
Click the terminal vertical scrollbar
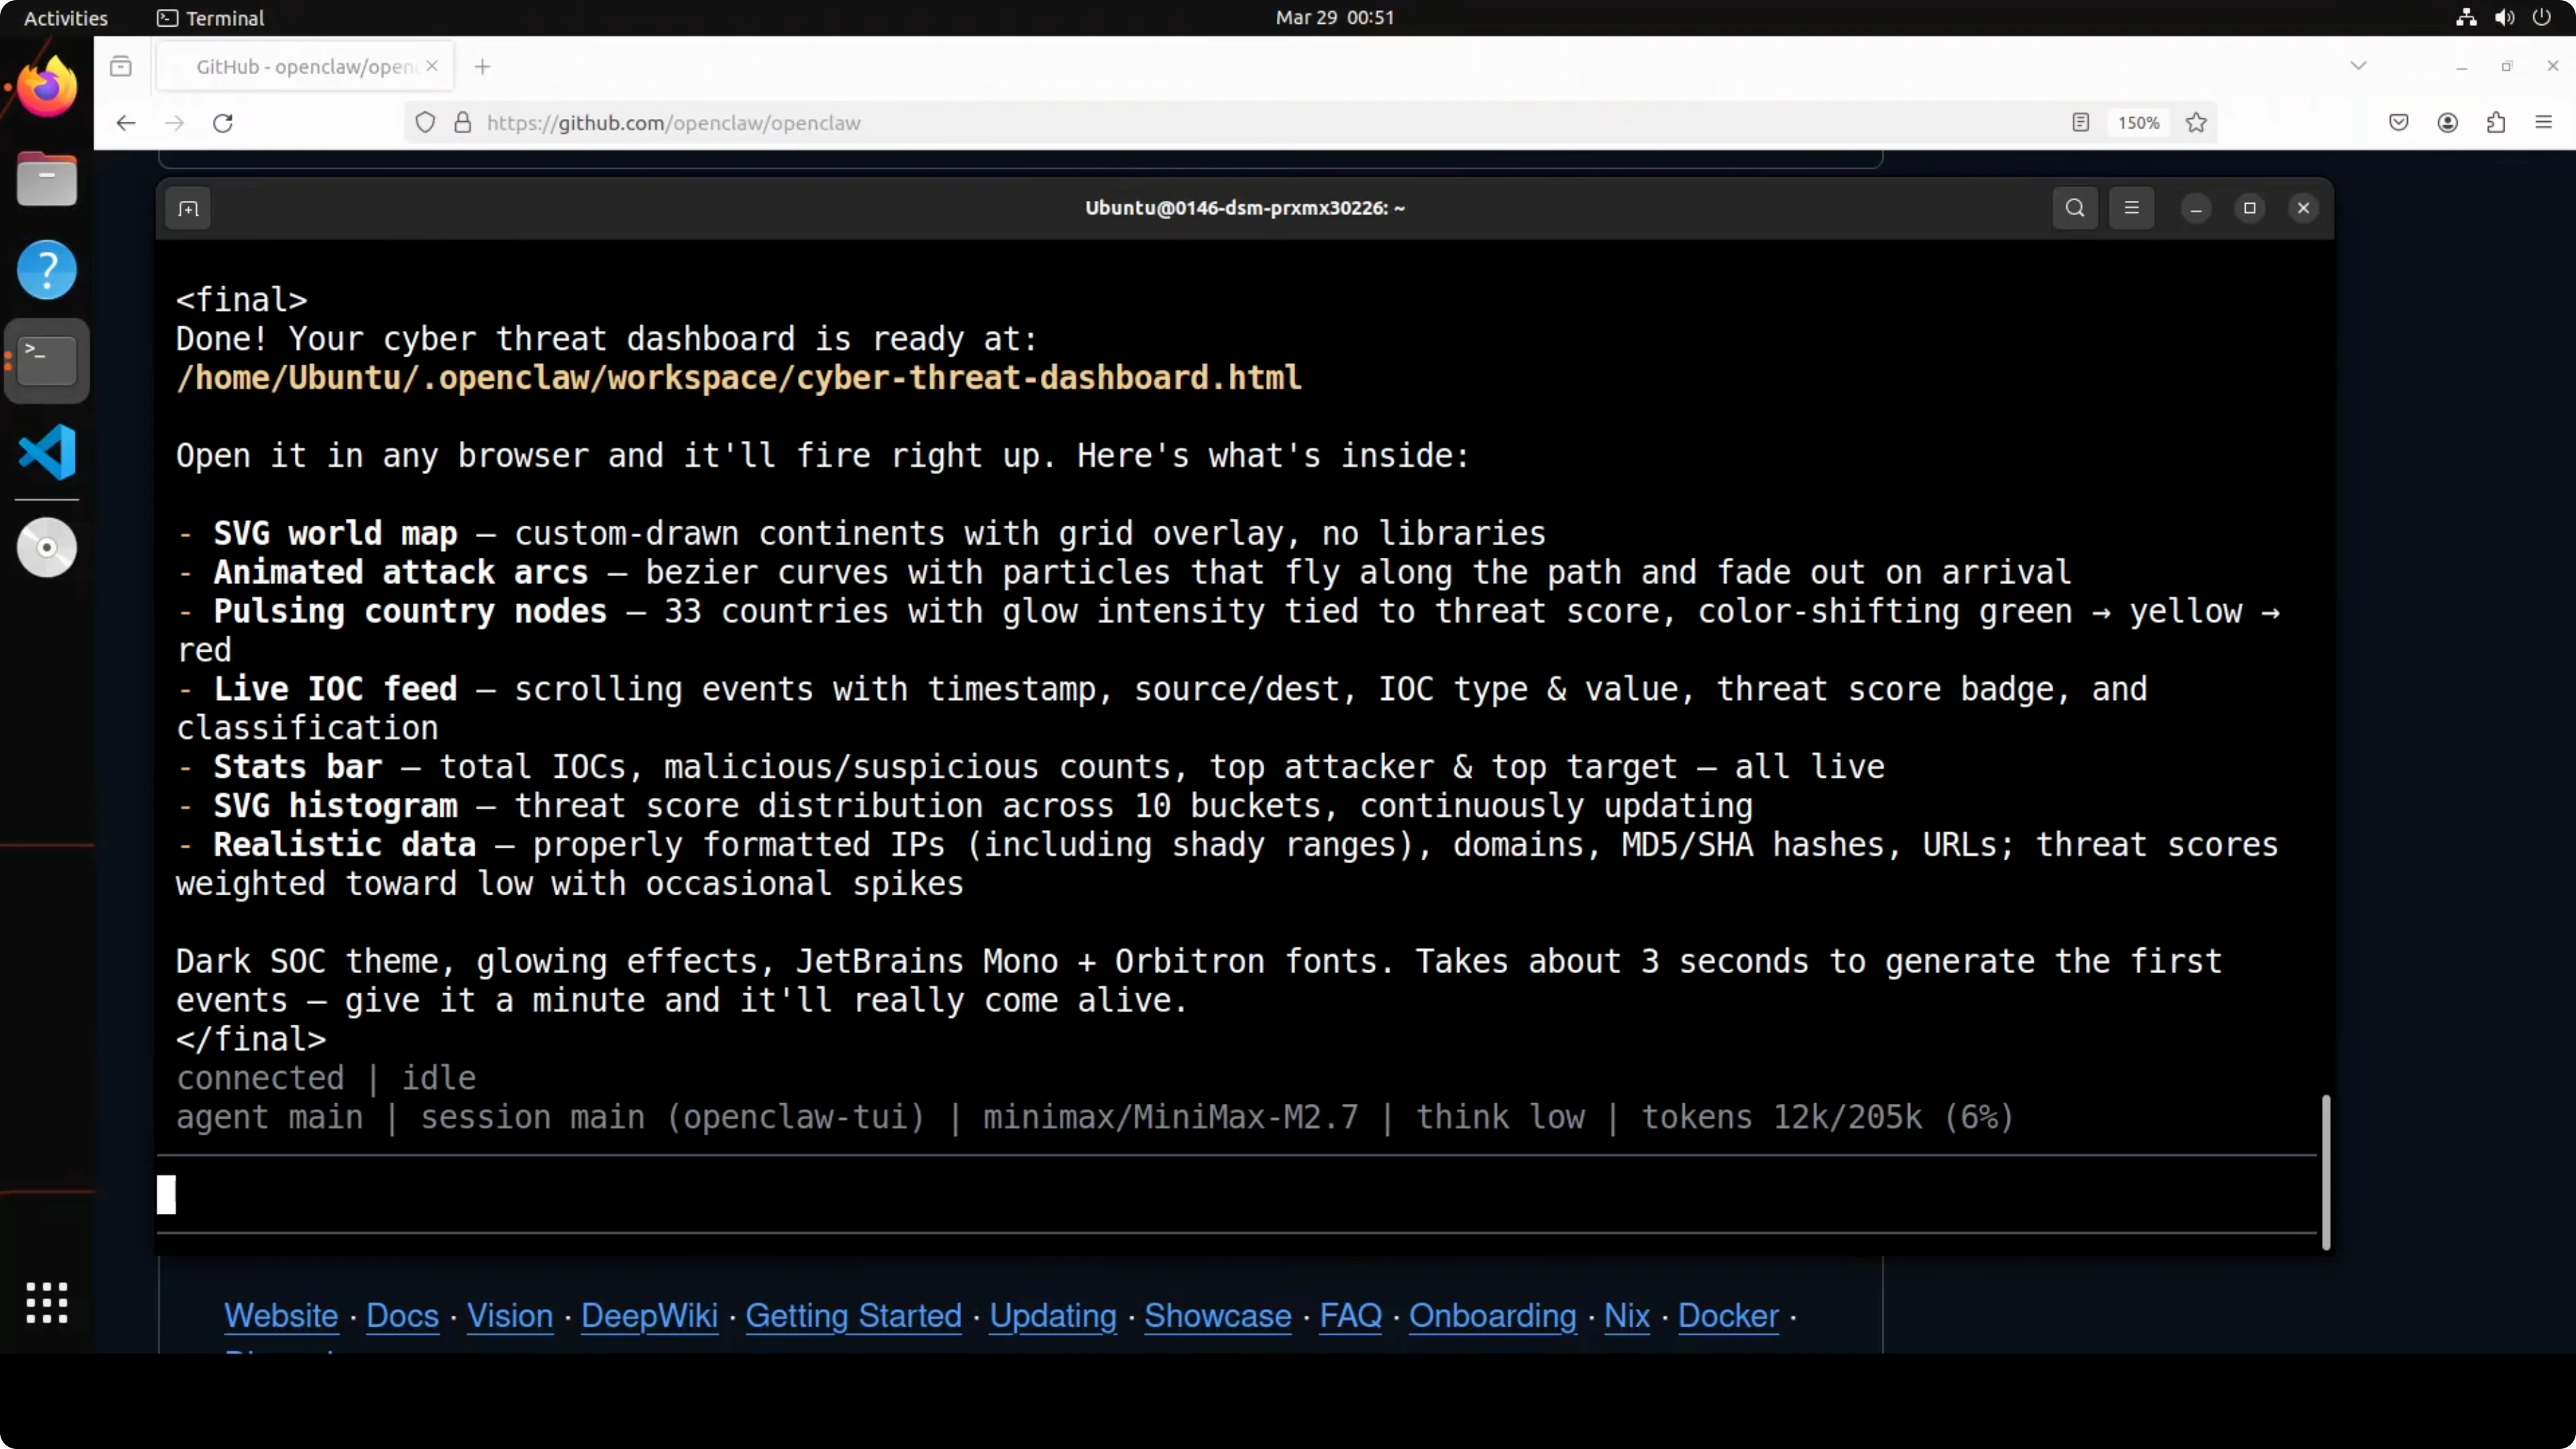click(2326, 1172)
